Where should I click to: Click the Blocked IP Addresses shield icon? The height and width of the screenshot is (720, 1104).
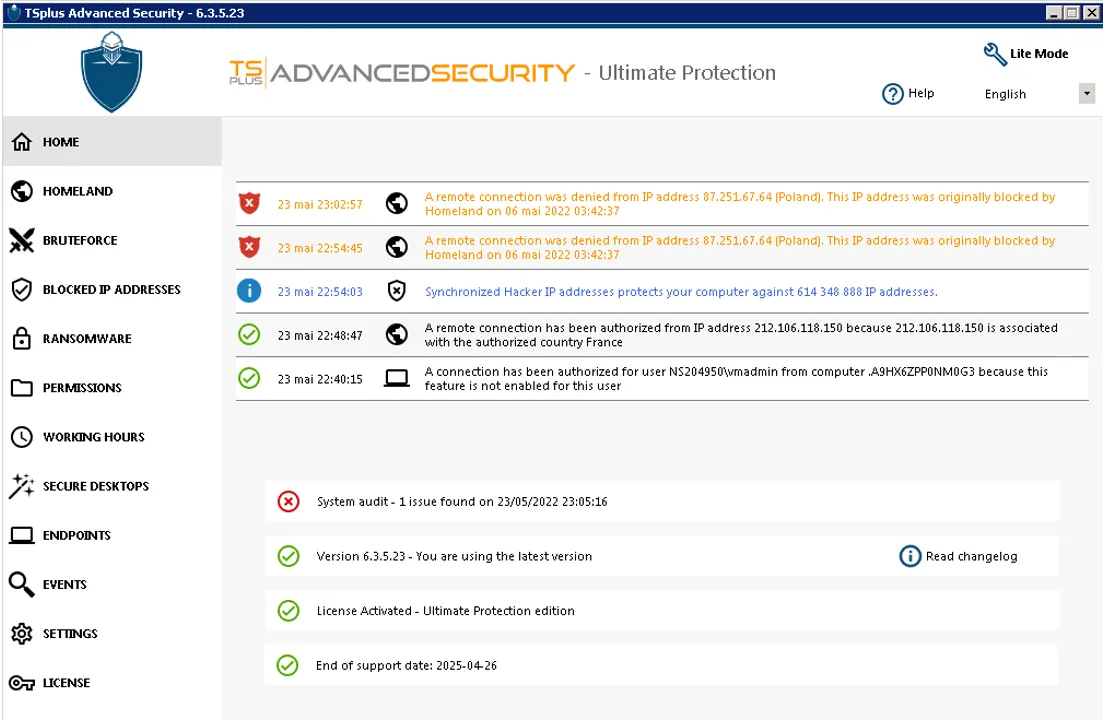pos(22,290)
